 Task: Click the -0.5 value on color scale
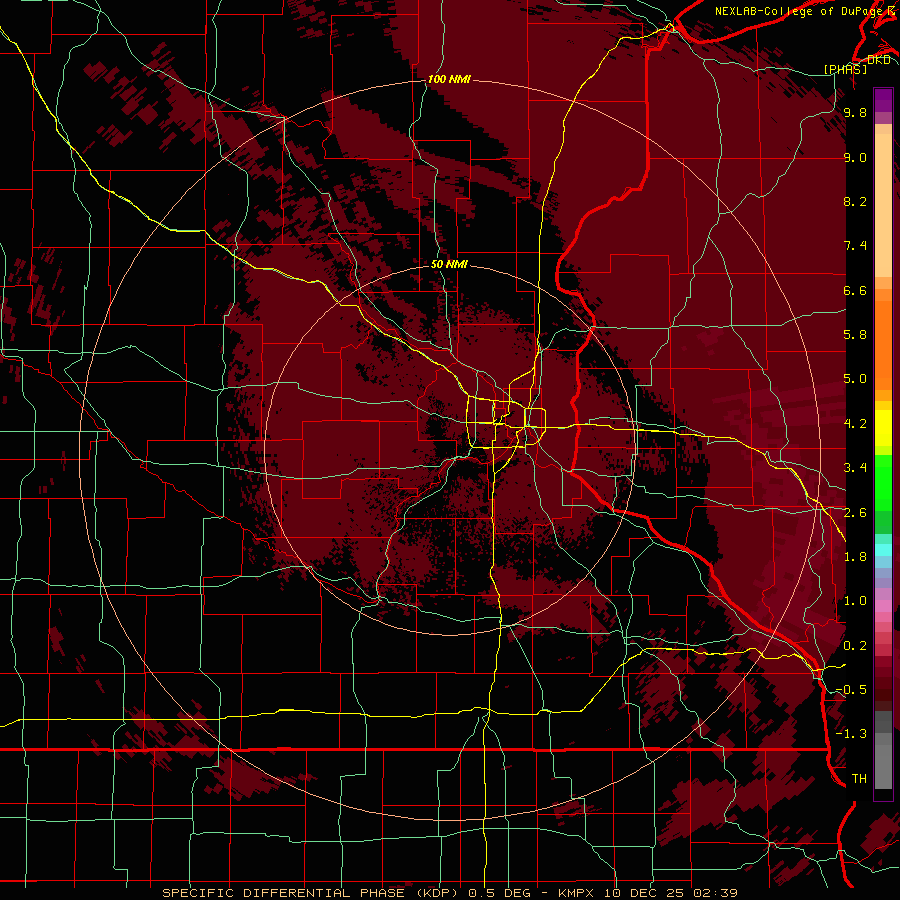click(851, 690)
